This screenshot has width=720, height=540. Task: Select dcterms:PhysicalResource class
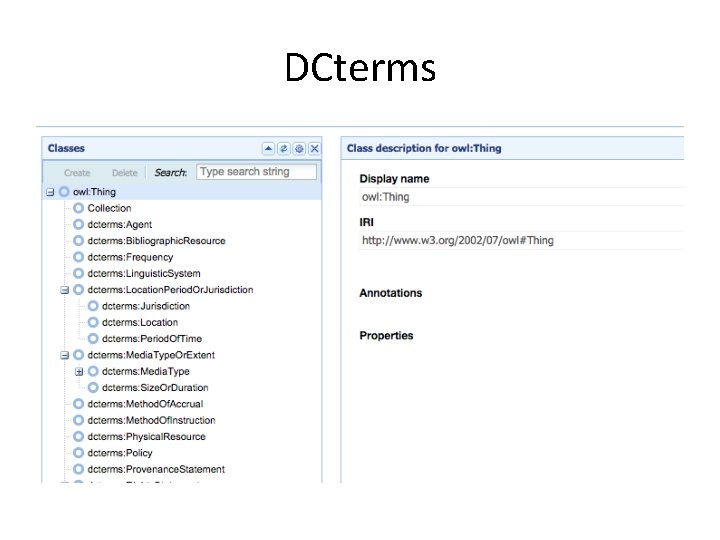pyautogui.click(x=146, y=436)
